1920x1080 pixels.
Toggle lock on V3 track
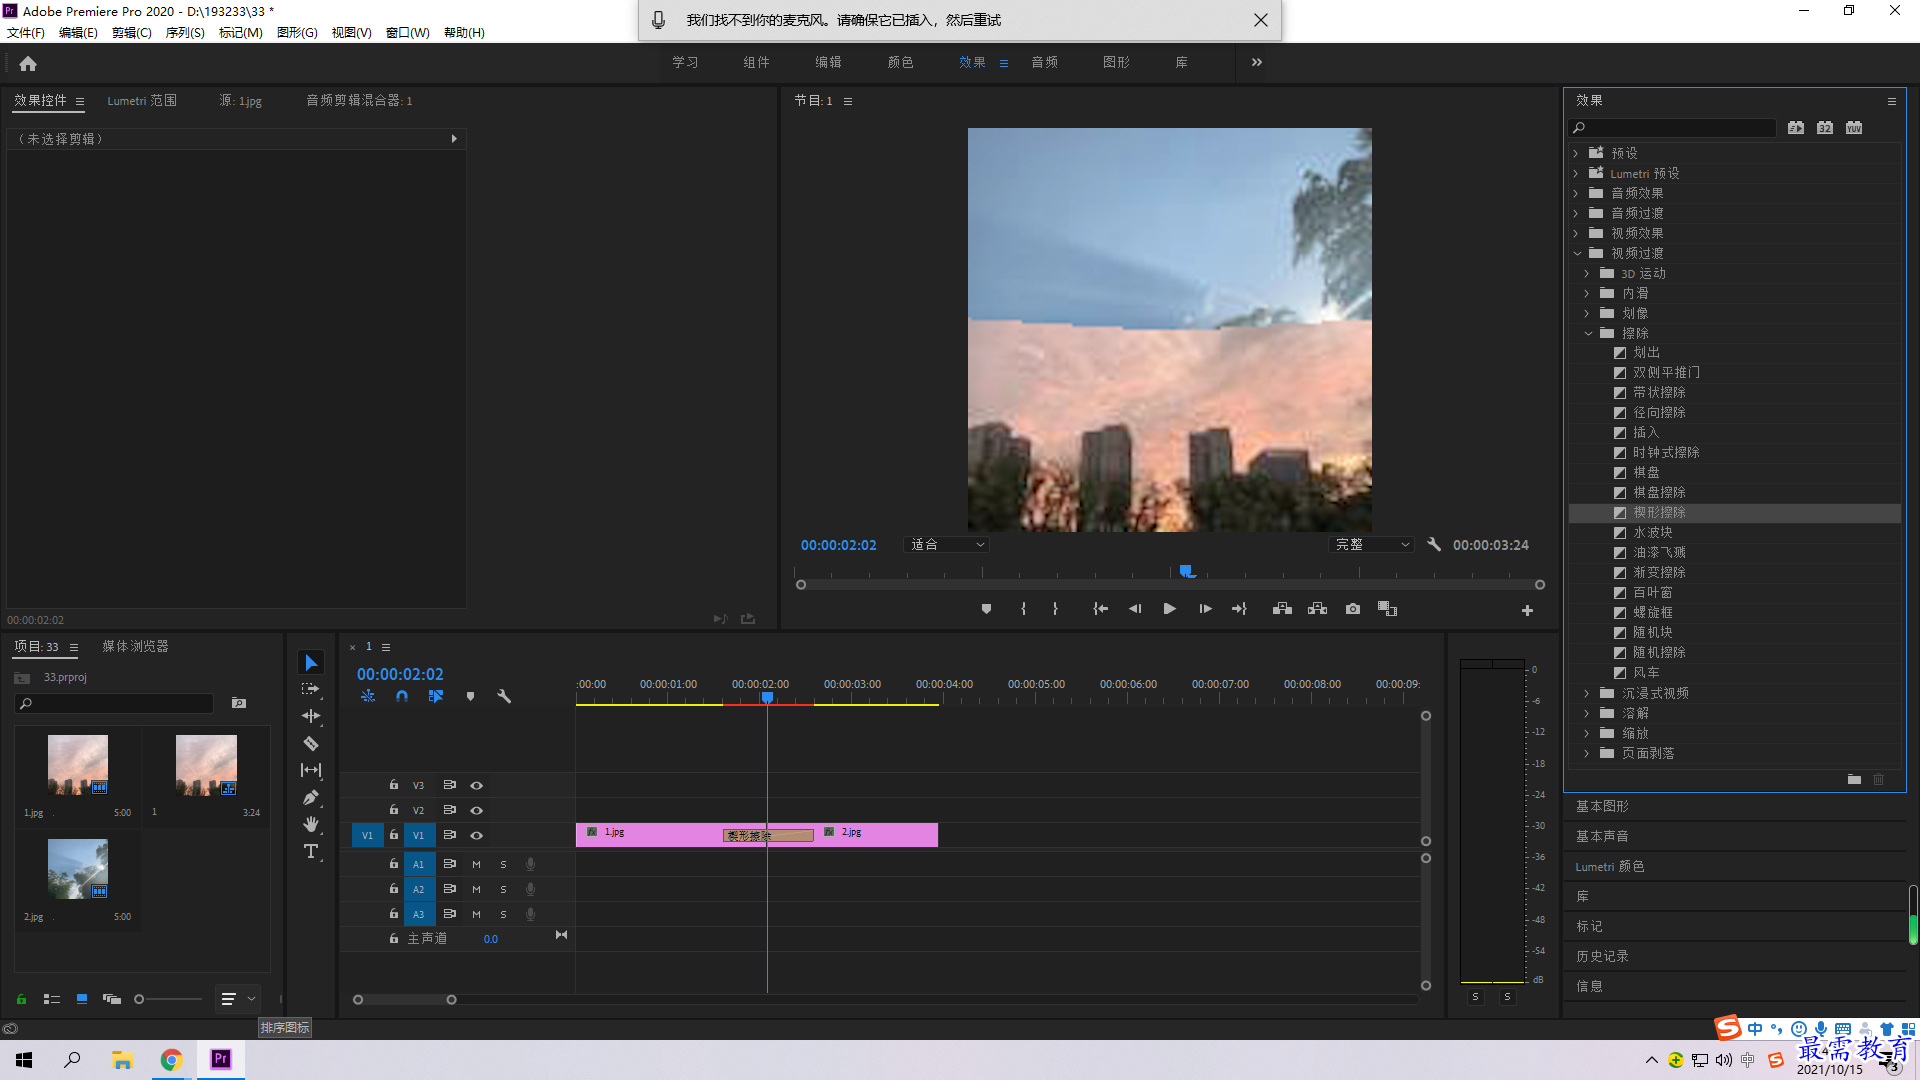coord(393,785)
